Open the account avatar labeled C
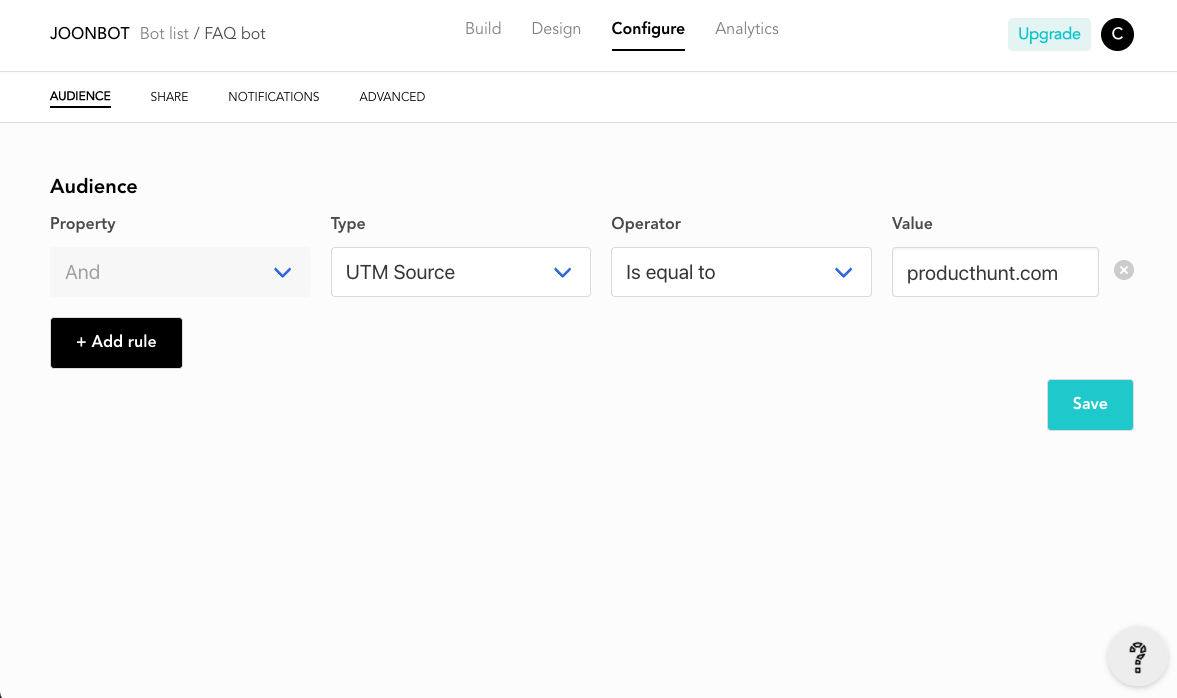 coord(1117,35)
